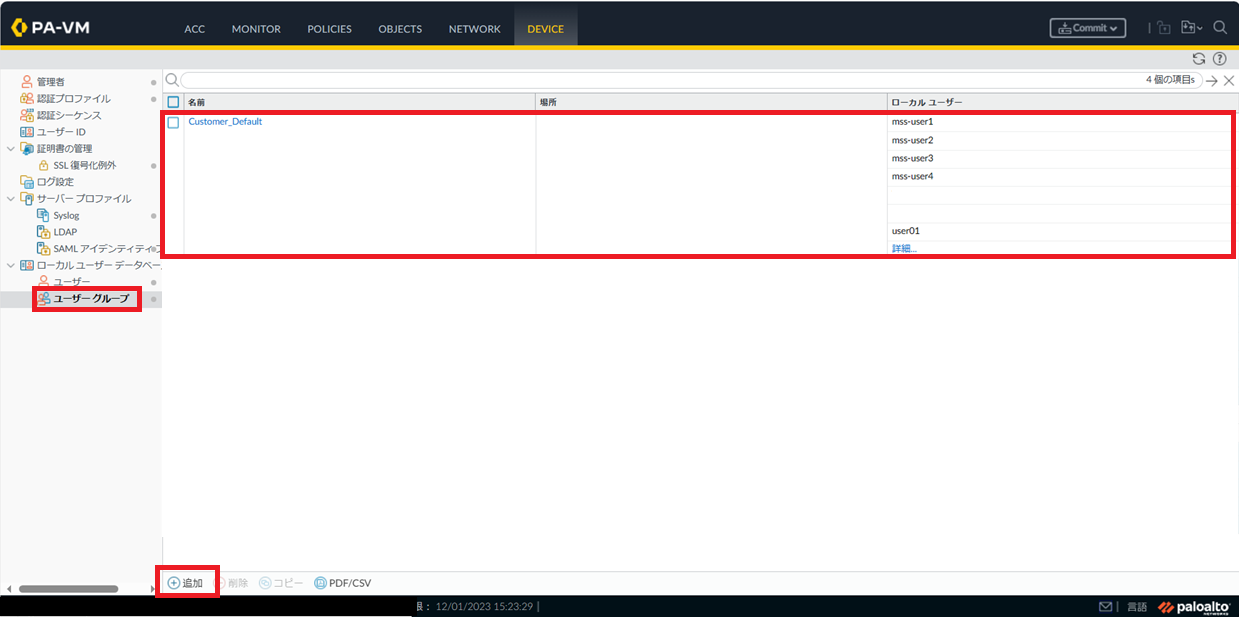Collapse the ローカル ユーザー データベース node
The image size is (1239, 617).
coord(10,265)
